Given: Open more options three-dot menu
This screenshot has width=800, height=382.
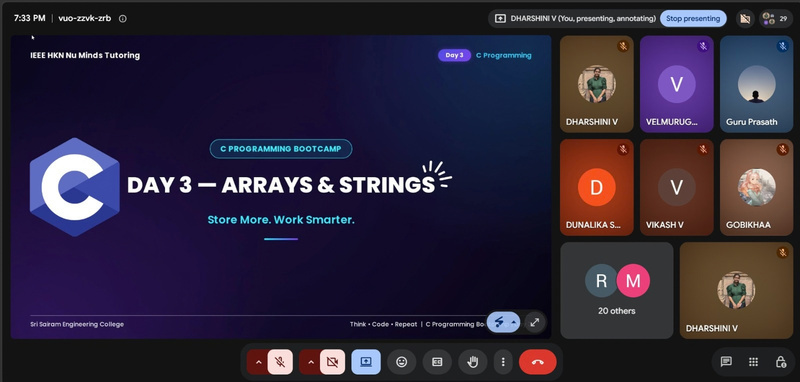Looking at the screenshot, I should [x=503, y=362].
